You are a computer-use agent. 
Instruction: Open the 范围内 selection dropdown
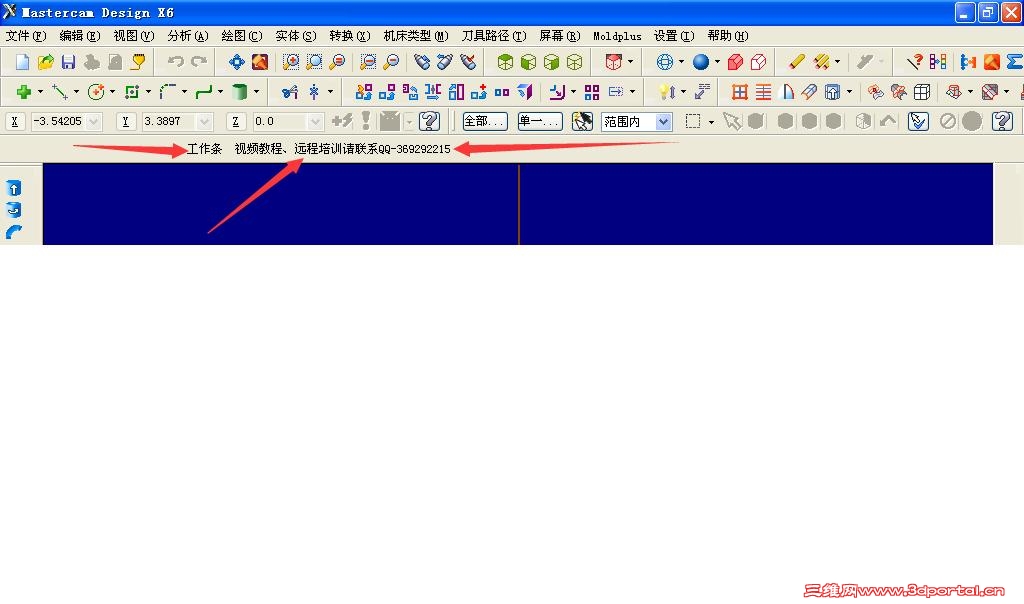(x=664, y=121)
